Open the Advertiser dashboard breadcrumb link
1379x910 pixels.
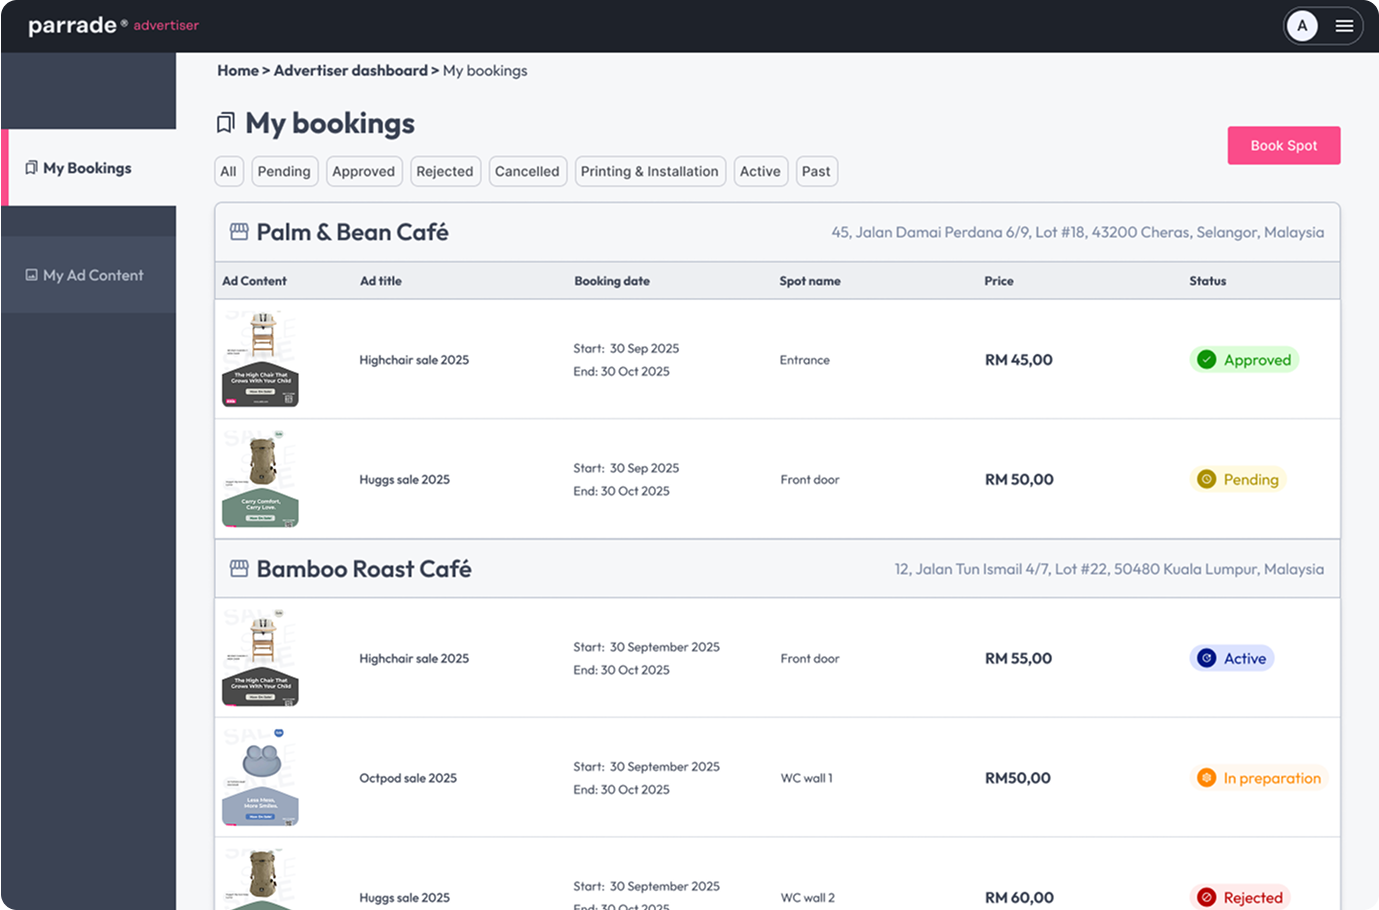pos(350,70)
